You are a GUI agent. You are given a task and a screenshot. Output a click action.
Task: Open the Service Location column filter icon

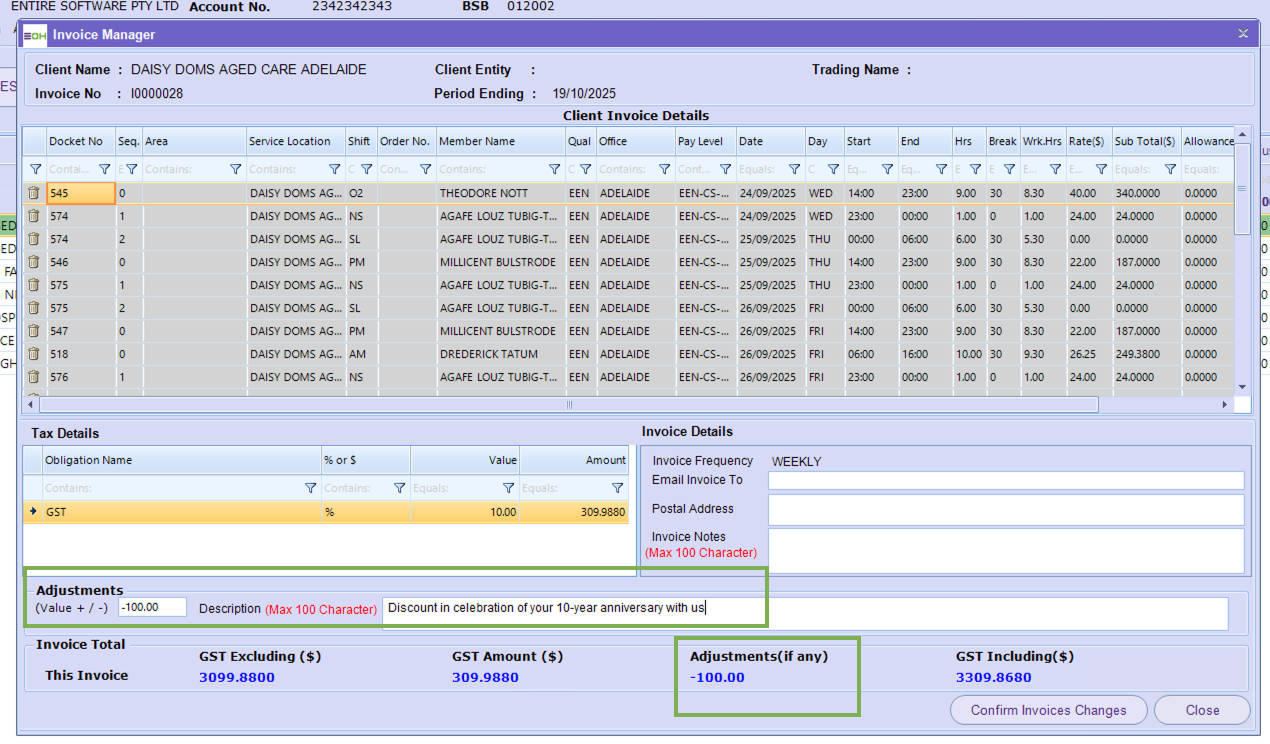[x=334, y=169]
